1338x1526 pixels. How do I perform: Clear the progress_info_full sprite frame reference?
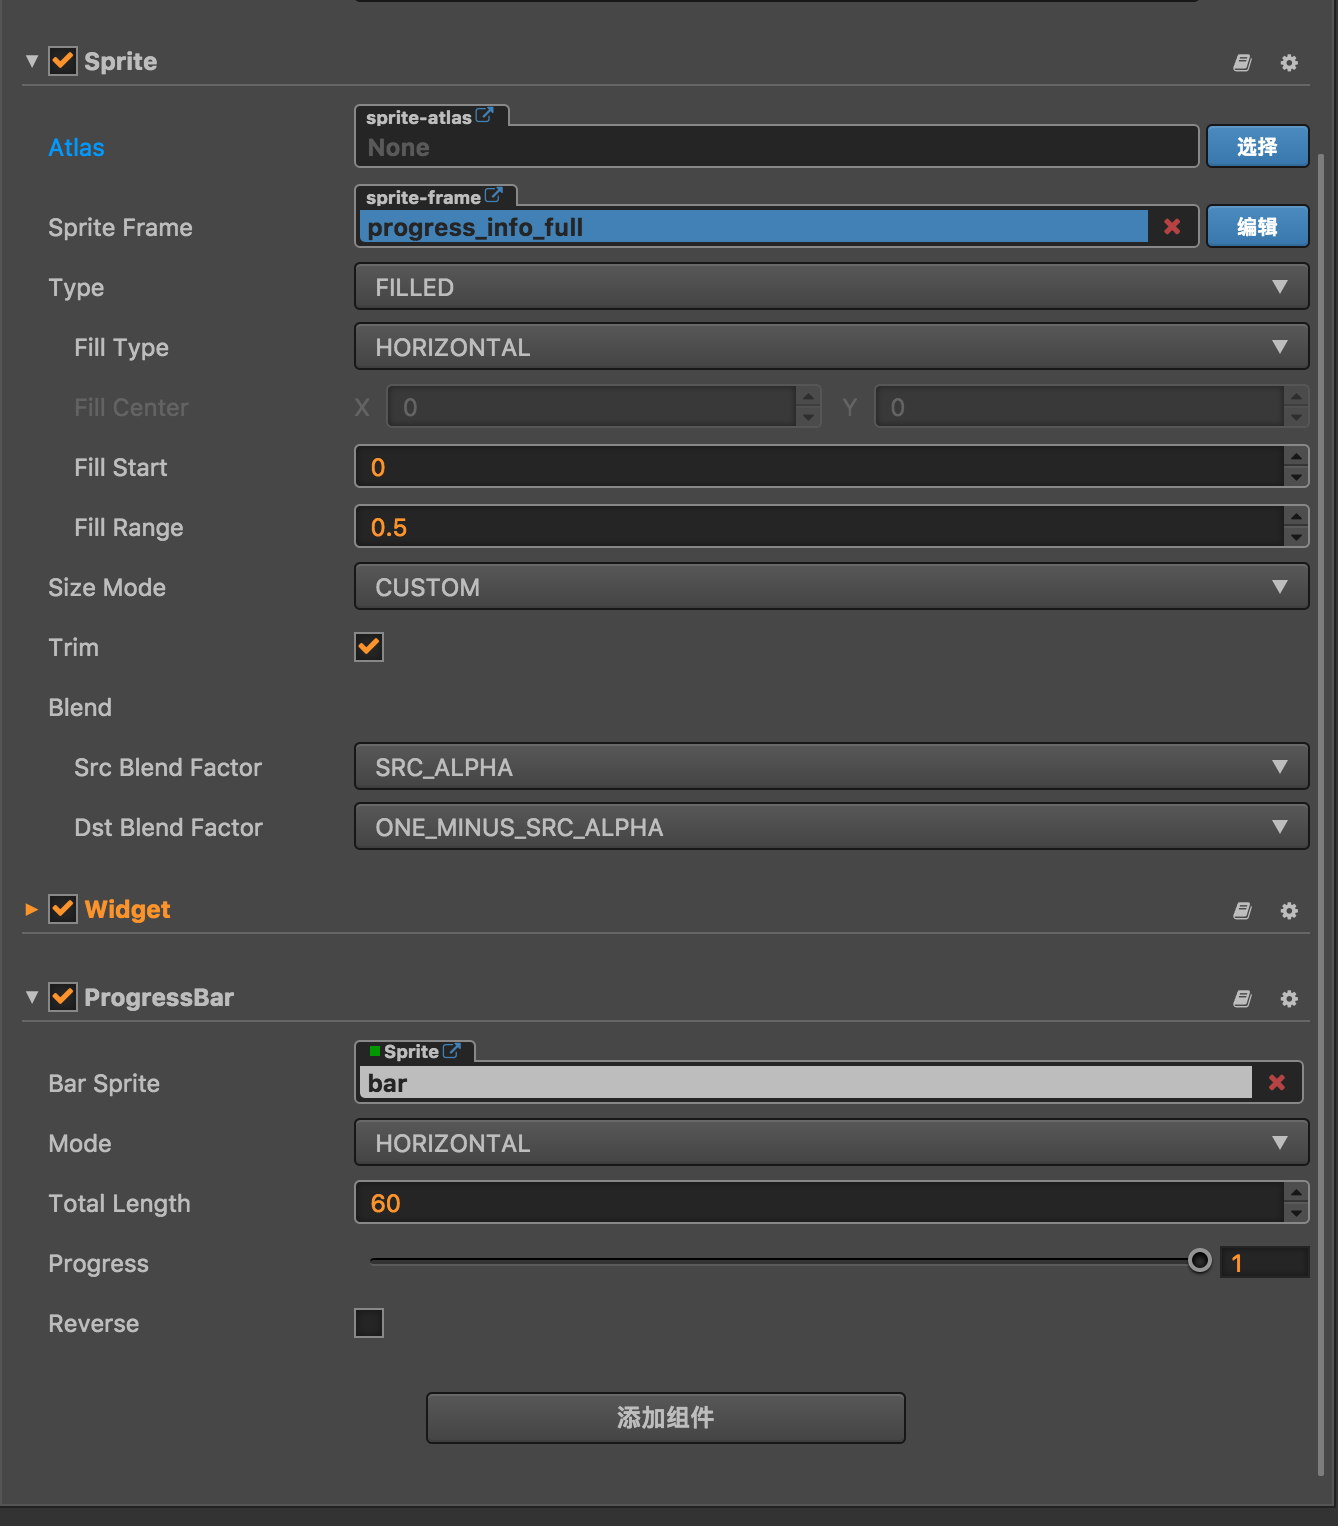1172,227
